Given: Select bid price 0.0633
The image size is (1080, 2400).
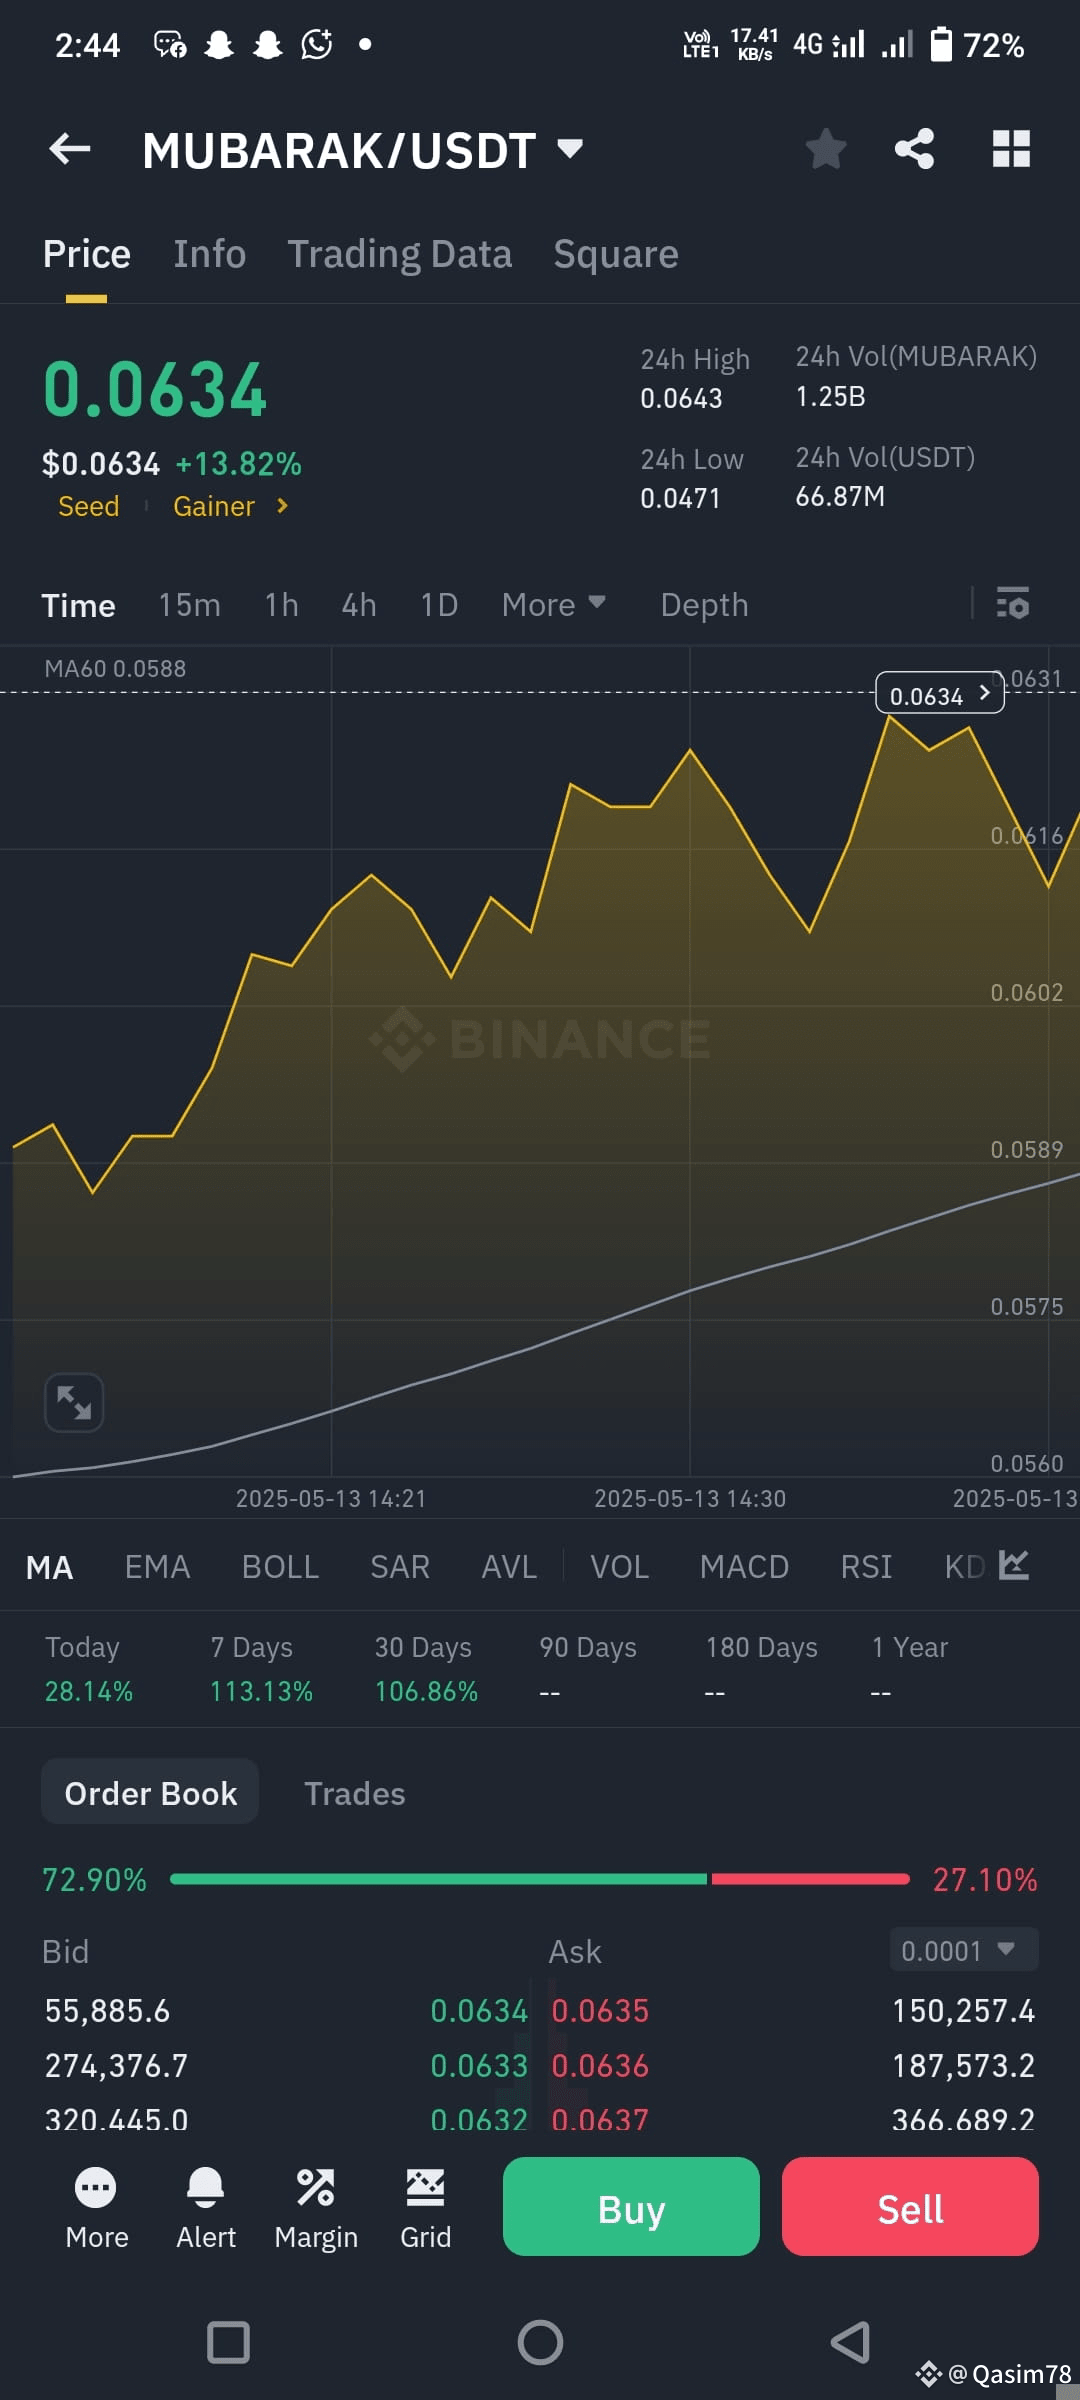Looking at the screenshot, I should click(479, 2066).
